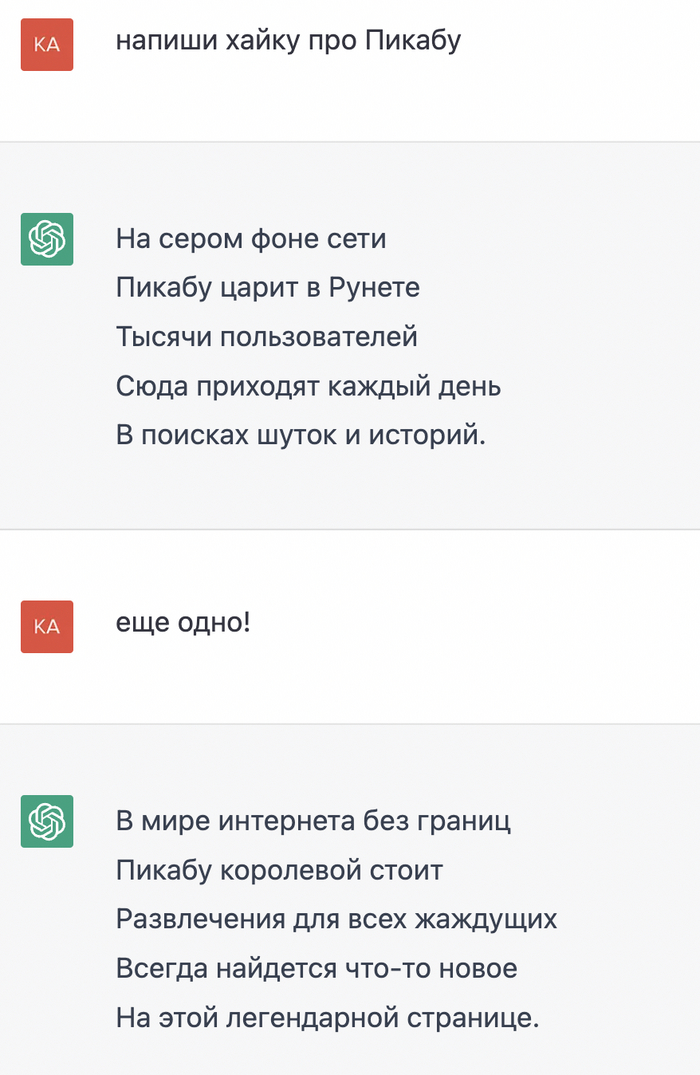
Task: Click the line 'Всегда найдется что-то новое'
Action: pos(317,969)
